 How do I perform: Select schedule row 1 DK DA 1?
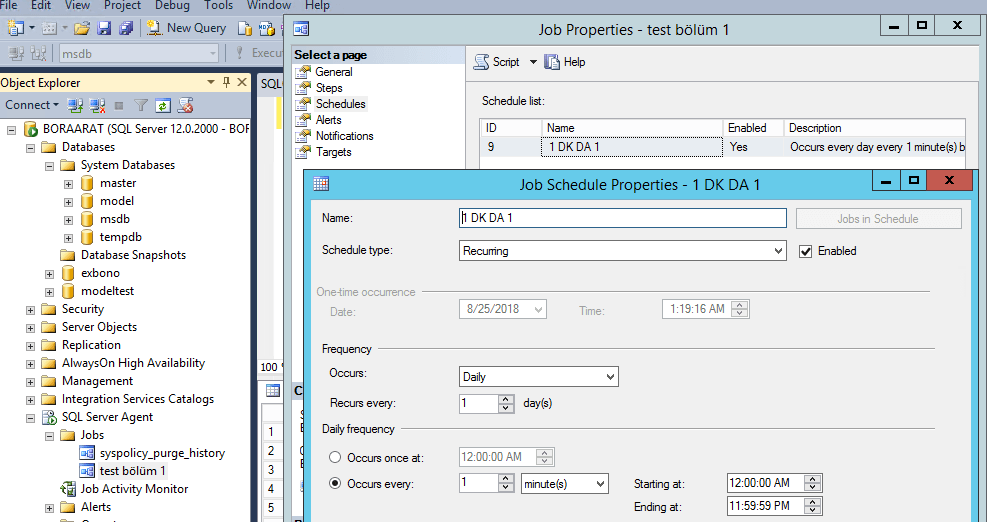pyautogui.click(x=722, y=147)
